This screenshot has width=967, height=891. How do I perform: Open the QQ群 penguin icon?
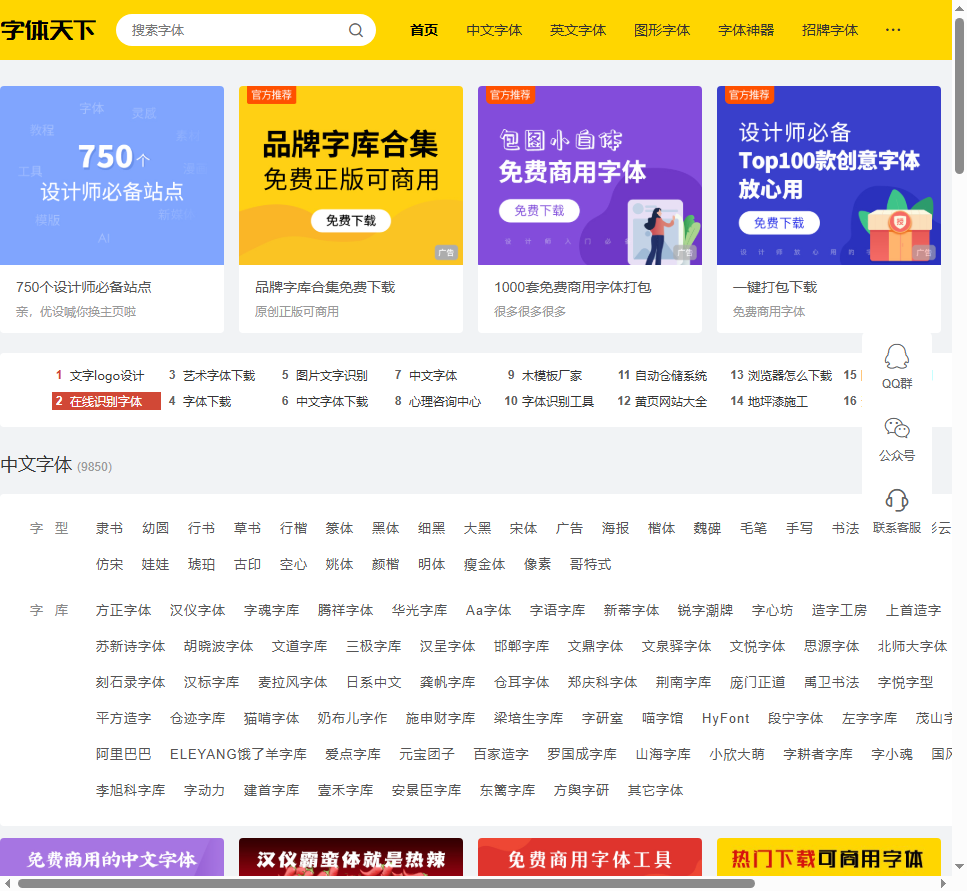pos(897,357)
